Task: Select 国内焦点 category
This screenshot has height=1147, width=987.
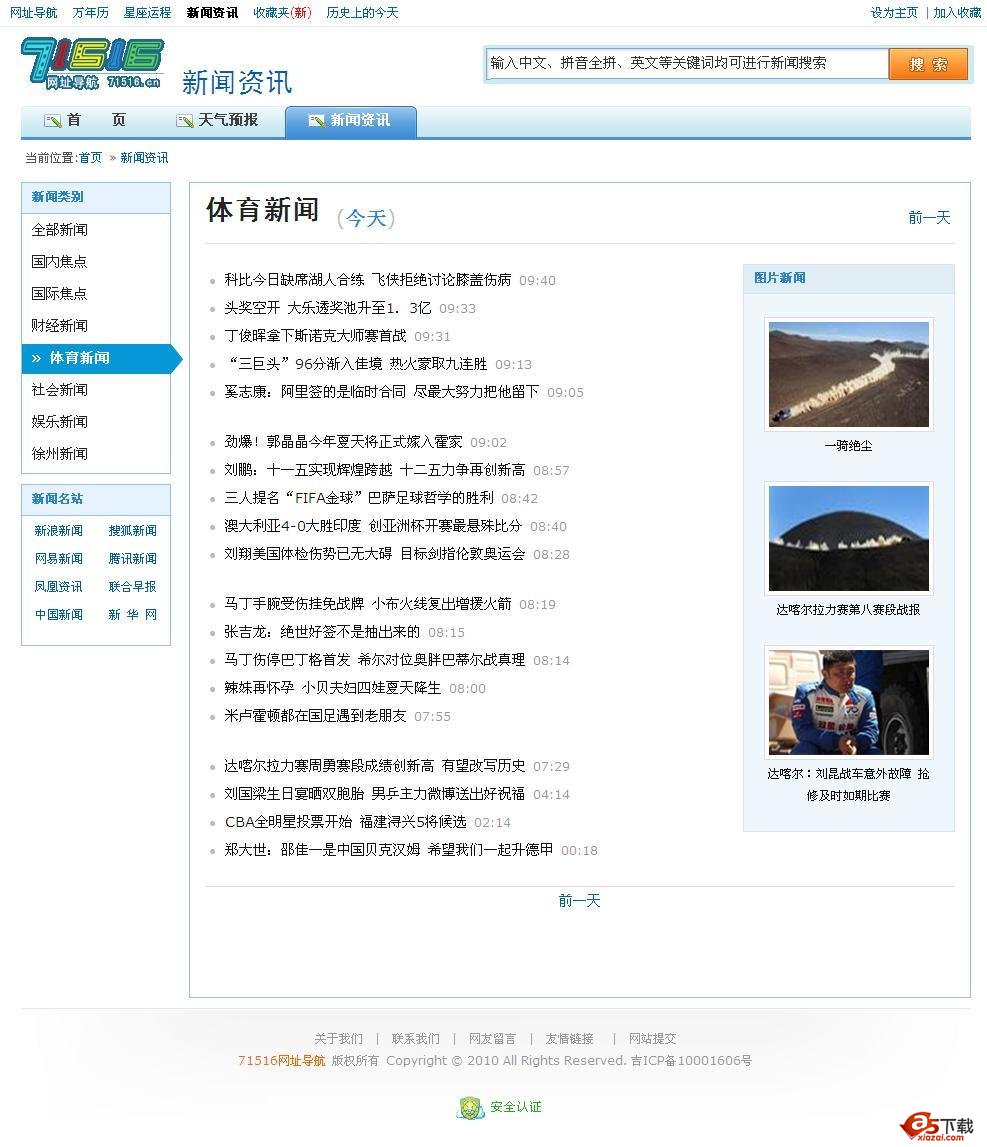Action: click(x=59, y=262)
